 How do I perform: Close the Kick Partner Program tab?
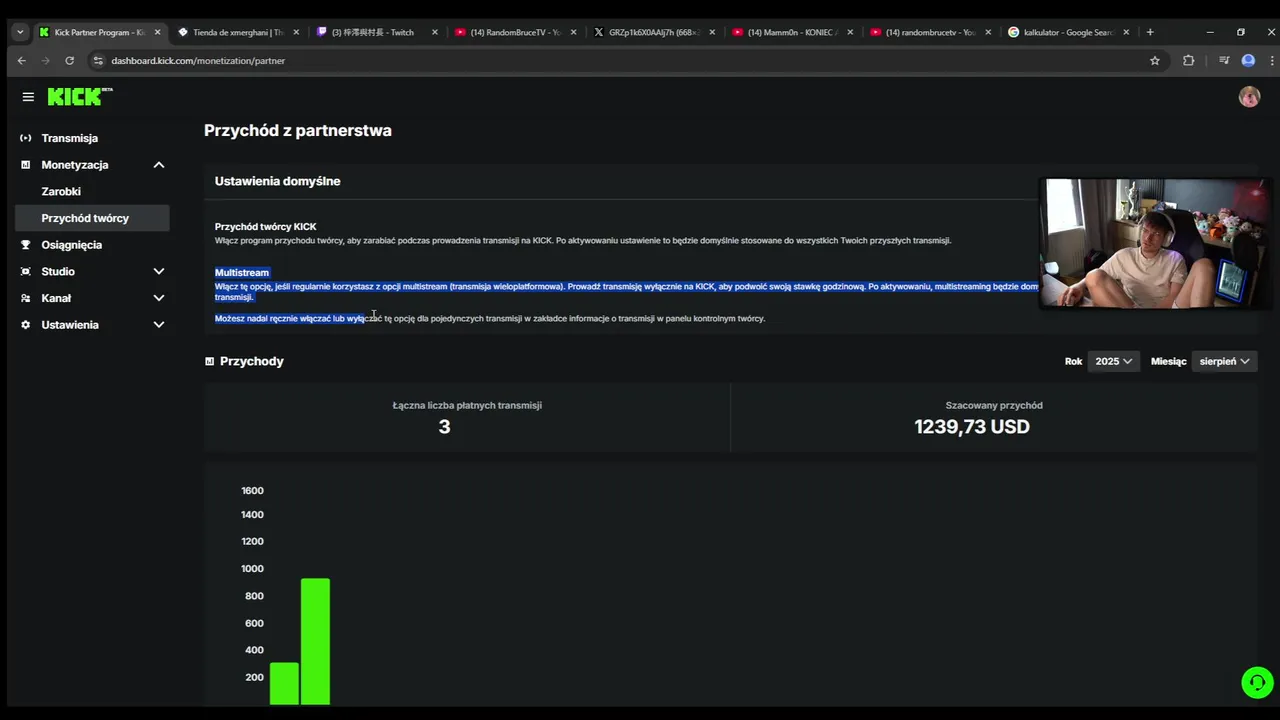[x=157, y=32]
